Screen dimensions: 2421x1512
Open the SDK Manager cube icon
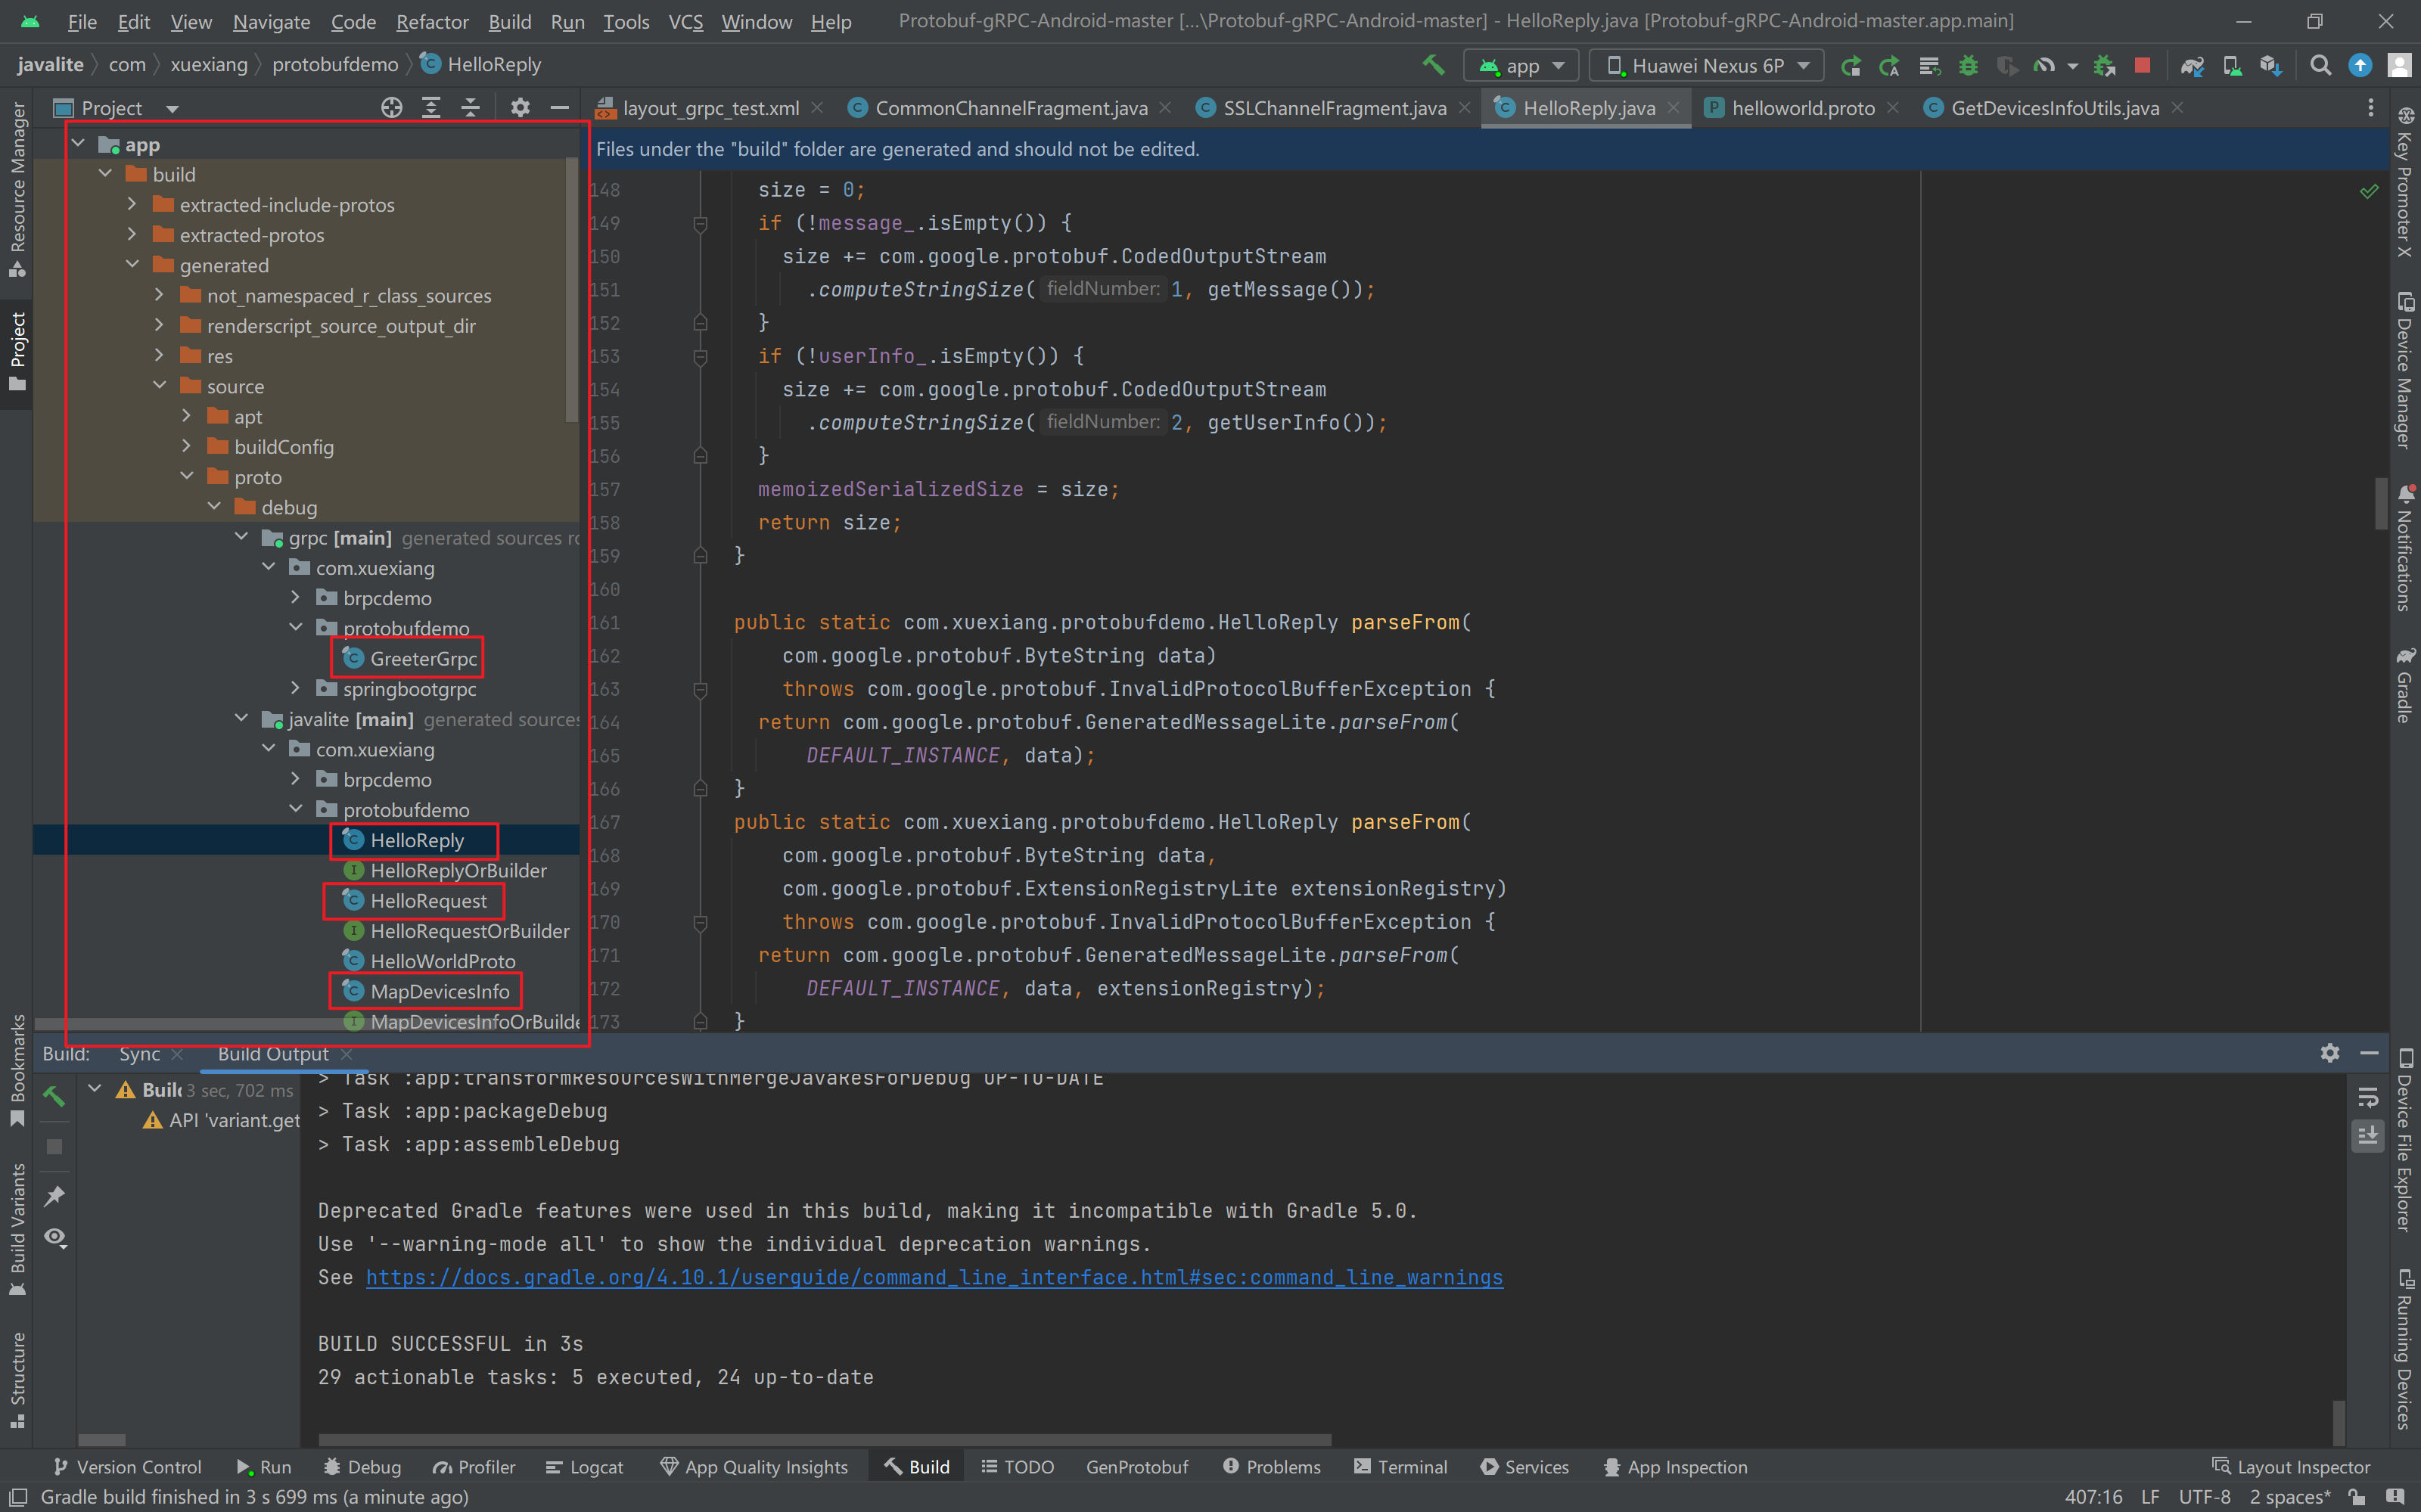[x=2271, y=65]
